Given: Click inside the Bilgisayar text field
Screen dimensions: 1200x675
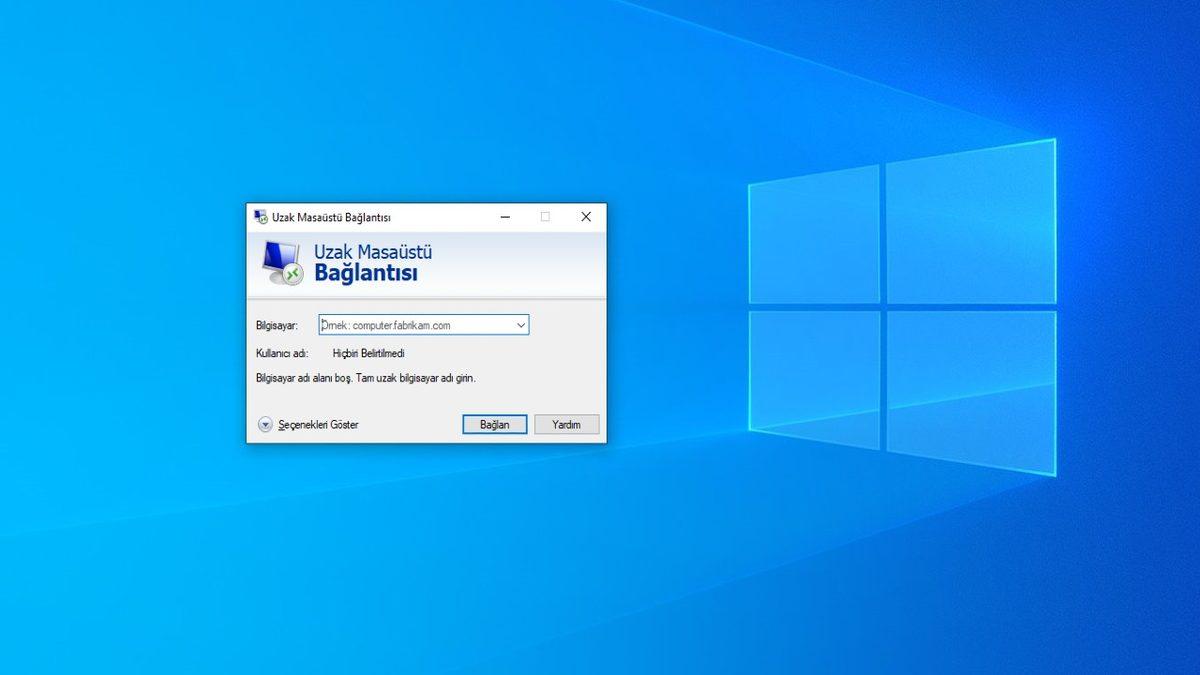Looking at the screenshot, I should tap(420, 324).
